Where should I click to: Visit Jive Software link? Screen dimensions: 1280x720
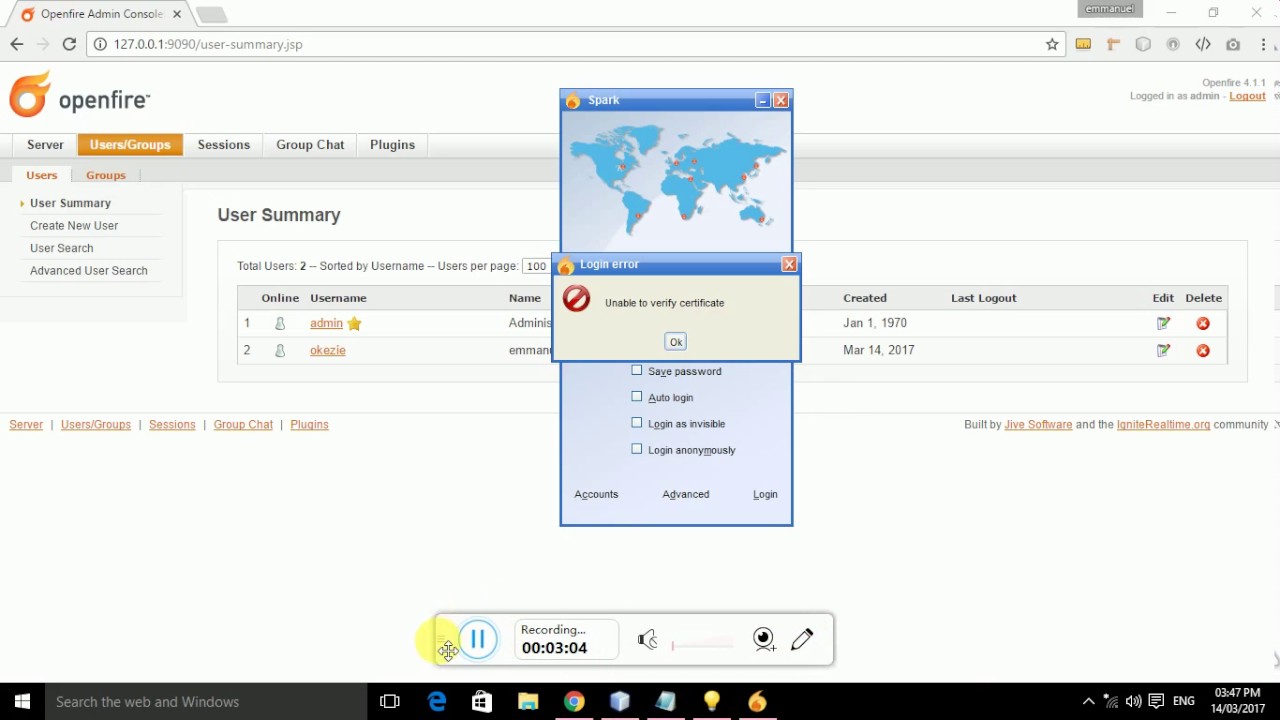click(1038, 425)
